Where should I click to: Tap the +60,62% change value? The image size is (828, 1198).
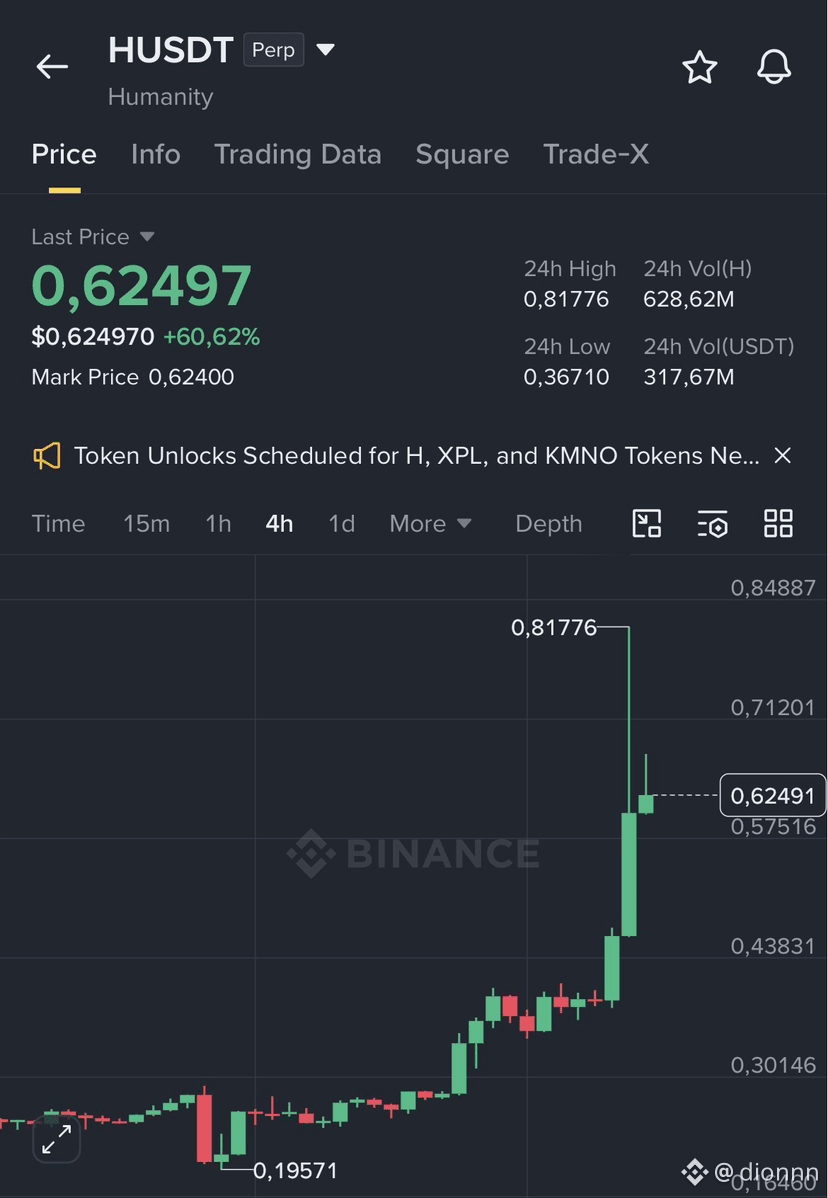[212, 336]
